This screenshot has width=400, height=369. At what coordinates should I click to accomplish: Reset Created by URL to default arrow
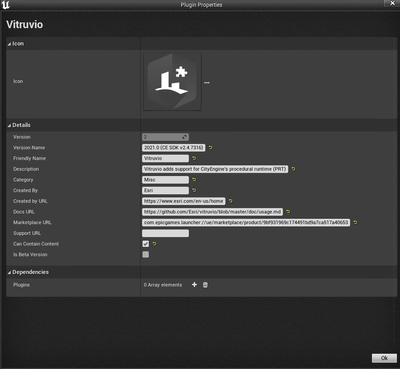click(x=230, y=201)
